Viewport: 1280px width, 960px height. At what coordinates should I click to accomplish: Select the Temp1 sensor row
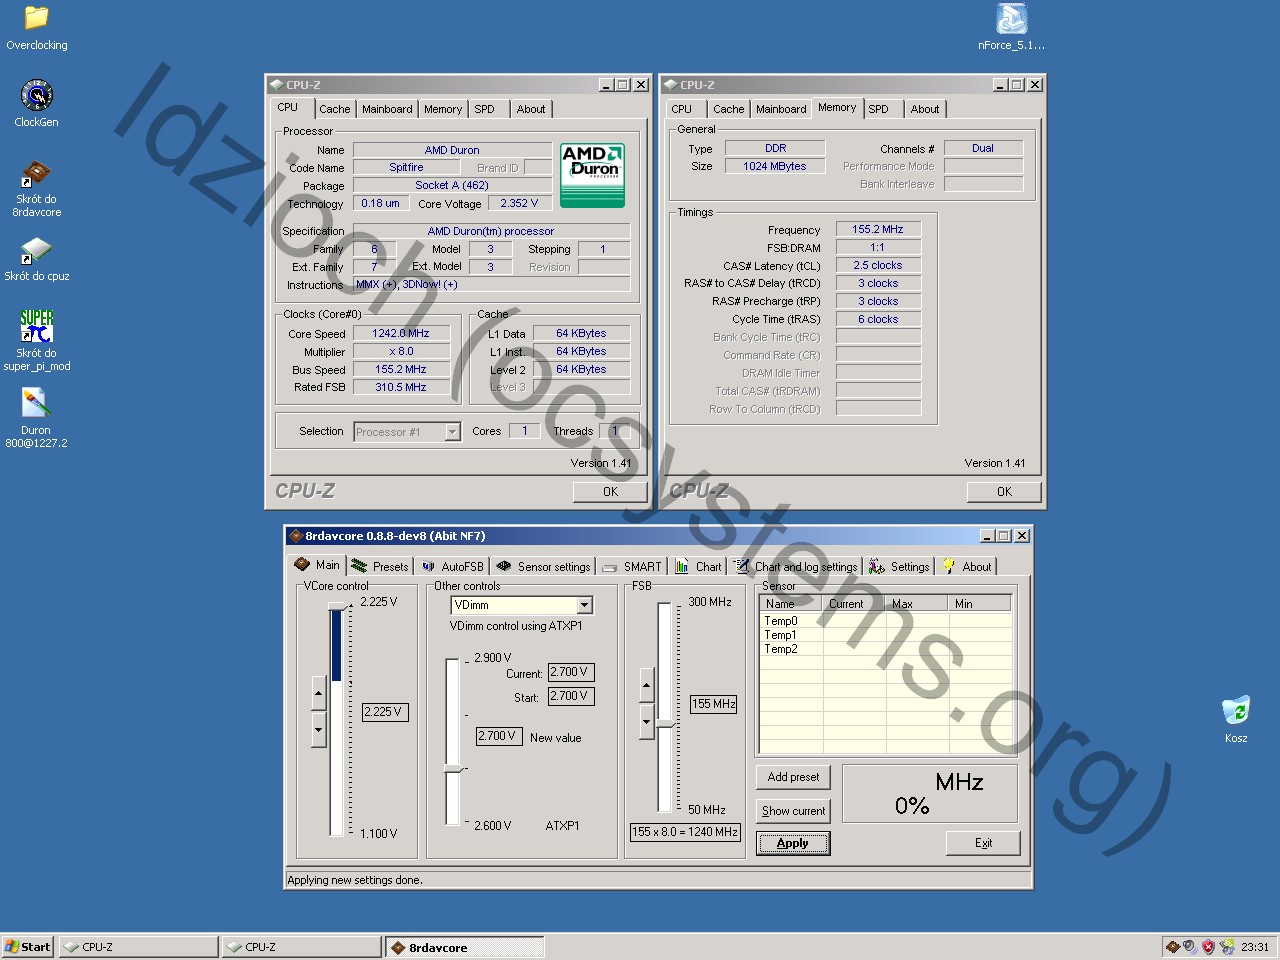[886, 635]
